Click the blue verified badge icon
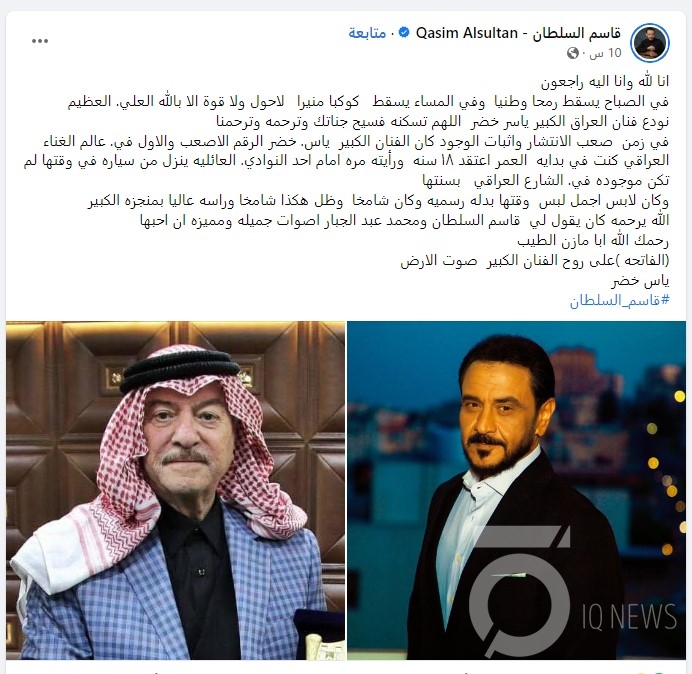Image resolution: width=692 pixels, height=674 pixels. coord(404,32)
